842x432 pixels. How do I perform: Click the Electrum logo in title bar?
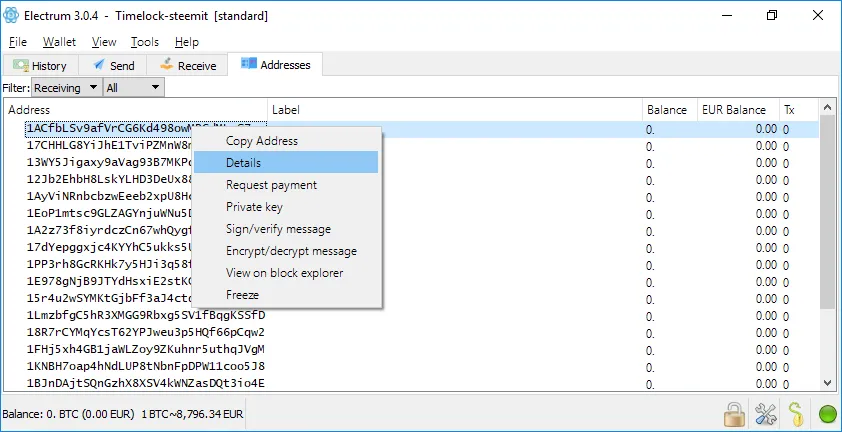pyautogui.click(x=11, y=16)
